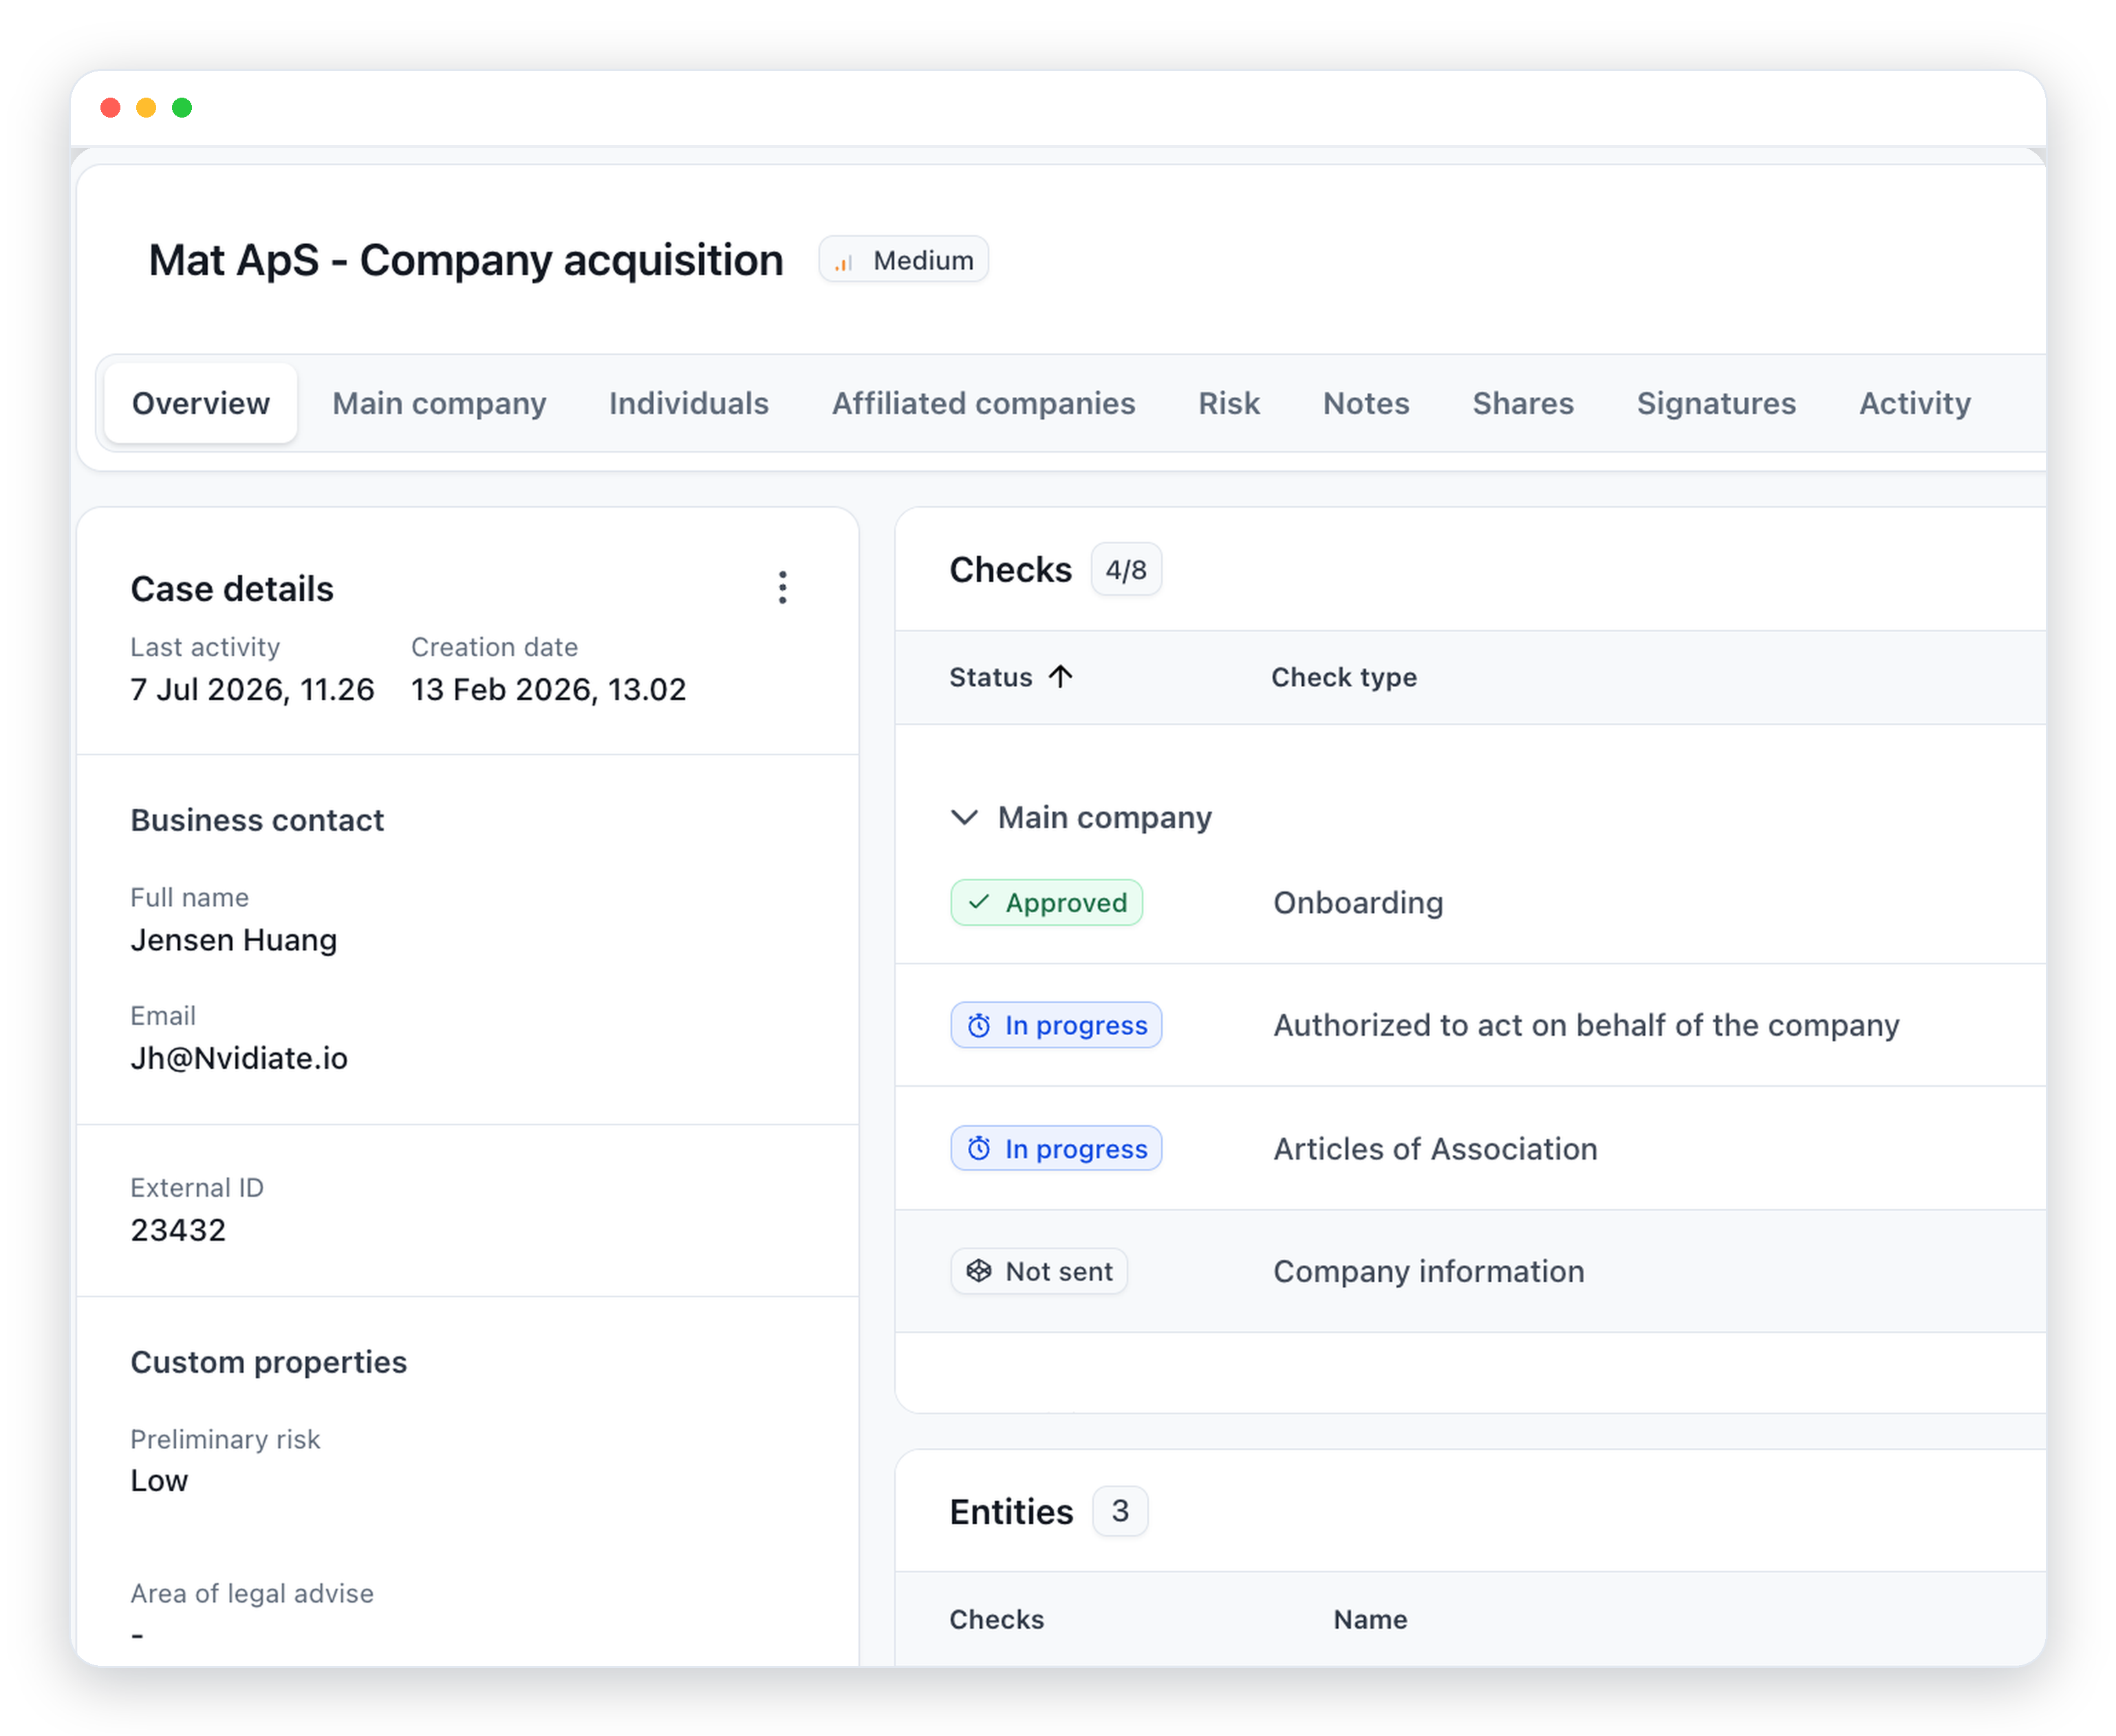Image resolution: width=2116 pixels, height=1736 pixels.
Task: Click In progress badge for Articles of Association
Action: click(1056, 1148)
